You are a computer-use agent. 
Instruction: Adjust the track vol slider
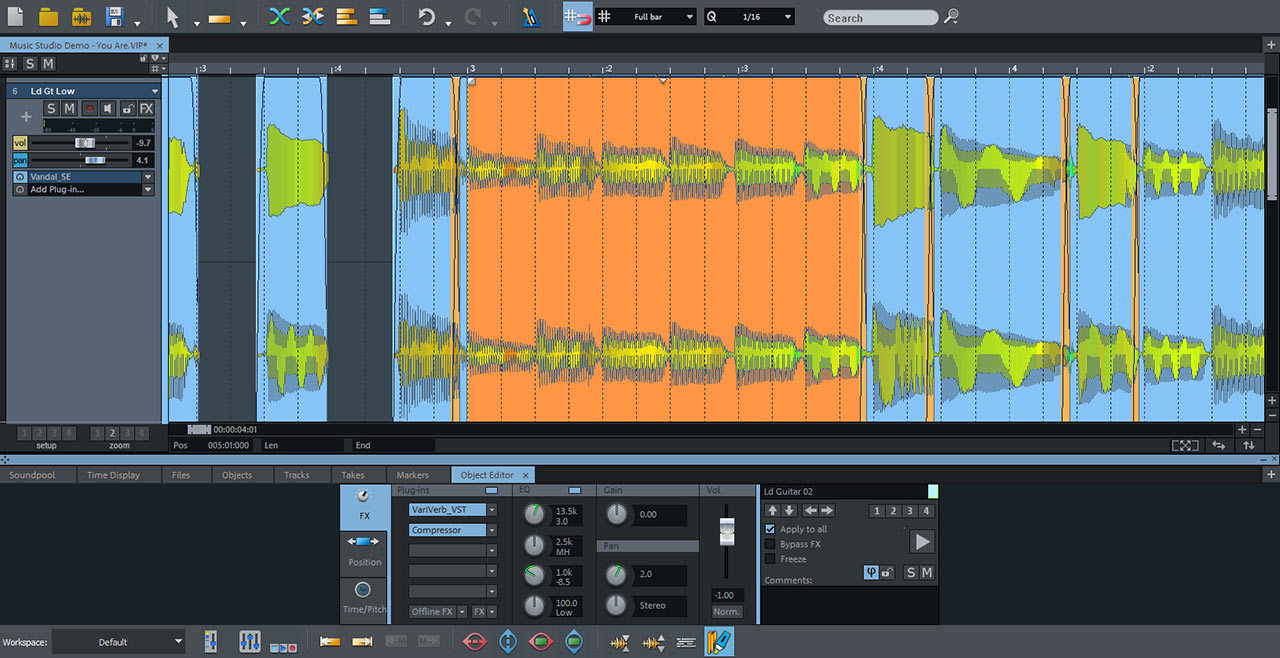(84, 143)
